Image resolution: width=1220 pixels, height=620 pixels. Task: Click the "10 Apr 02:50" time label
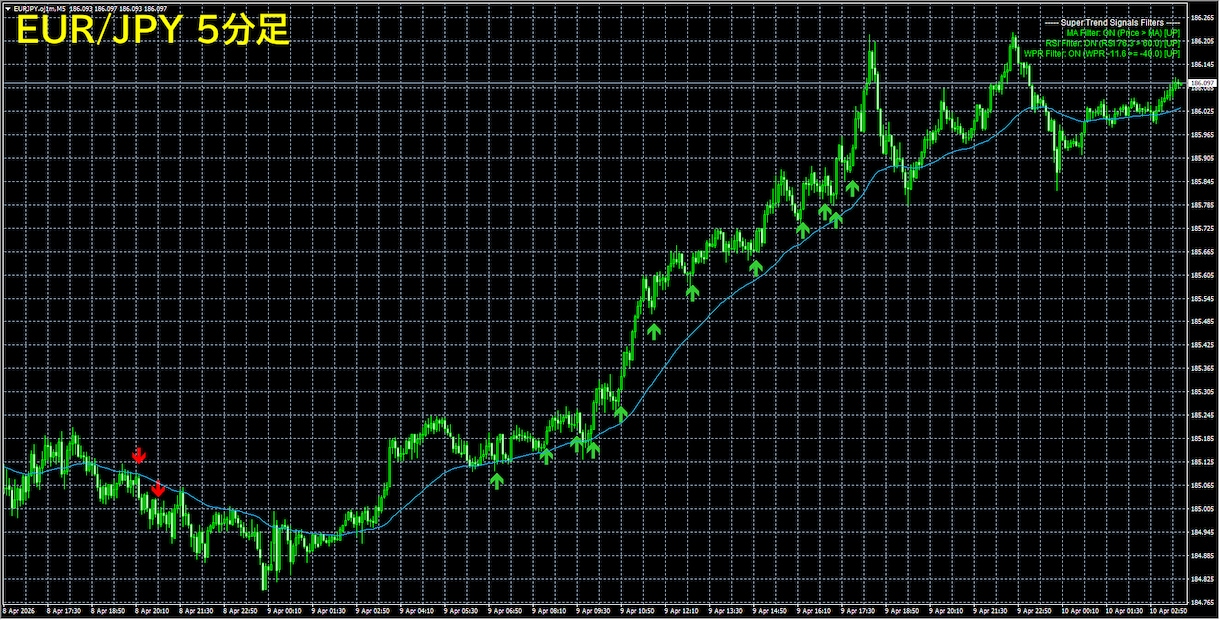[x=1168, y=609]
